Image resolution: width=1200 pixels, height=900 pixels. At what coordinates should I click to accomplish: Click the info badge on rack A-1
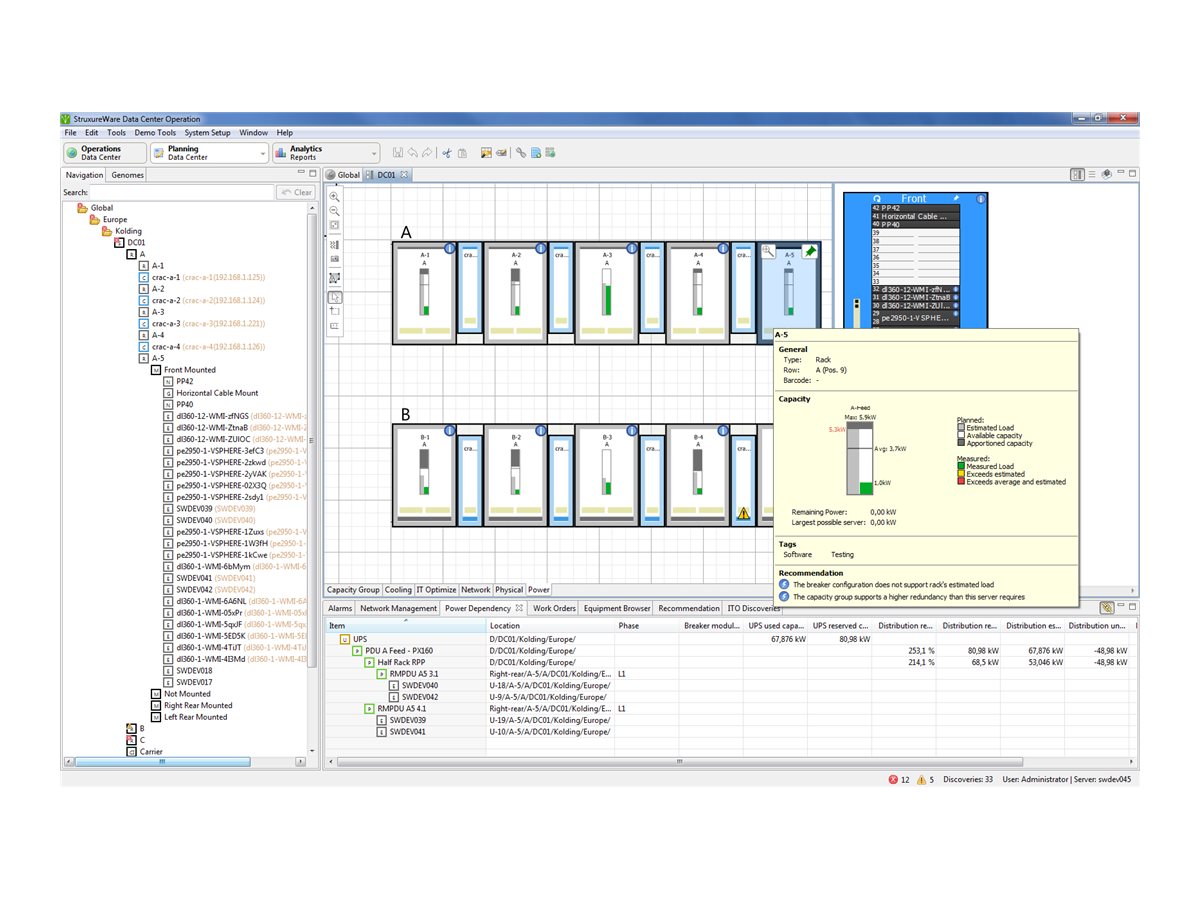pos(450,248)
